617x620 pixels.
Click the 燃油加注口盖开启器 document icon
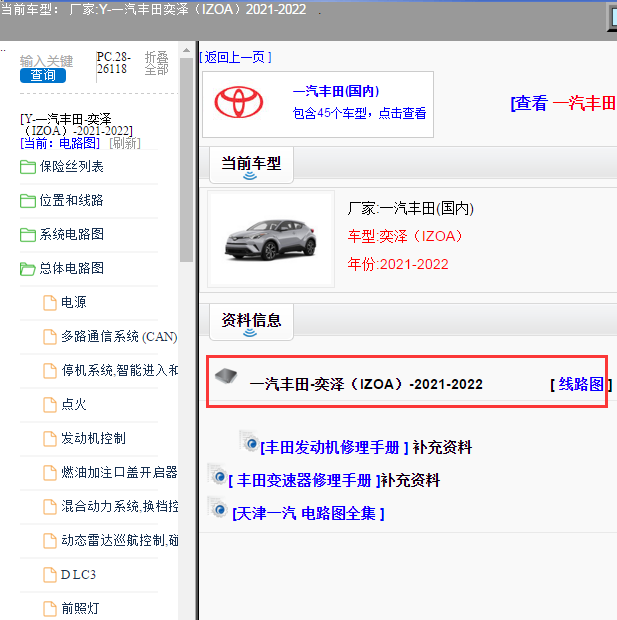point(50,473)
